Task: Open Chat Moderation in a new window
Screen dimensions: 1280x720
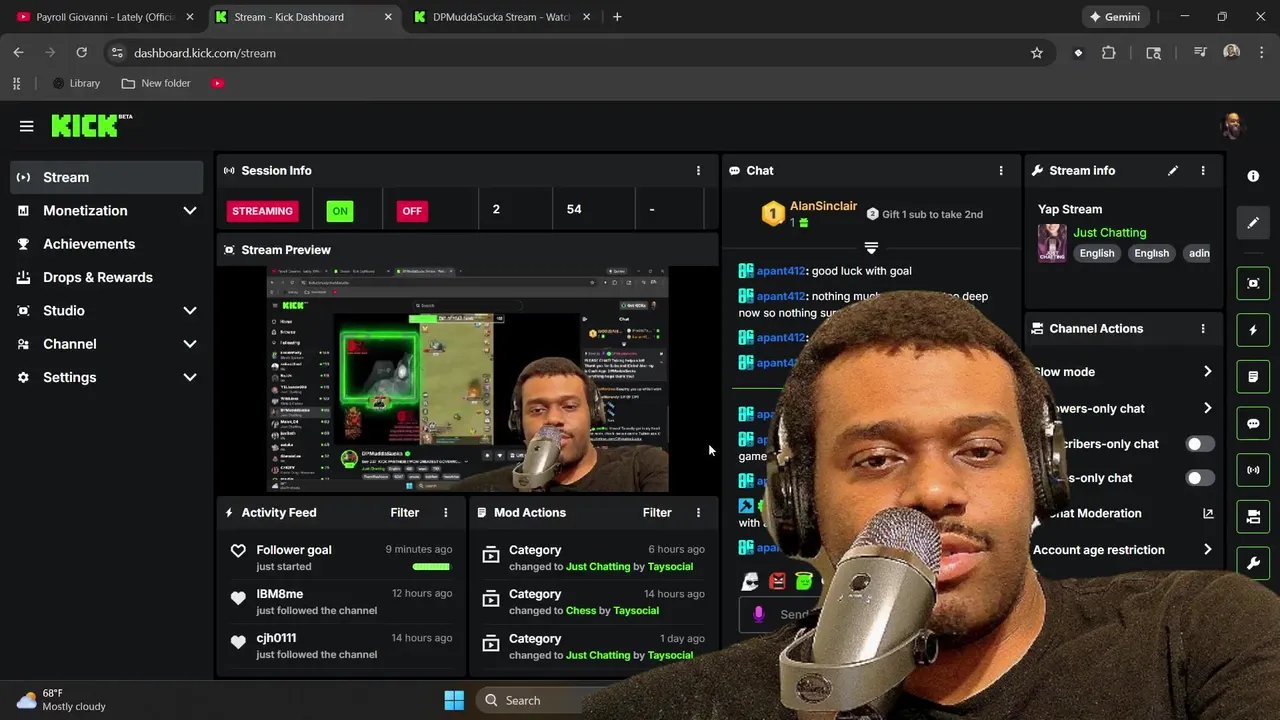Action: coord(1208,513)
